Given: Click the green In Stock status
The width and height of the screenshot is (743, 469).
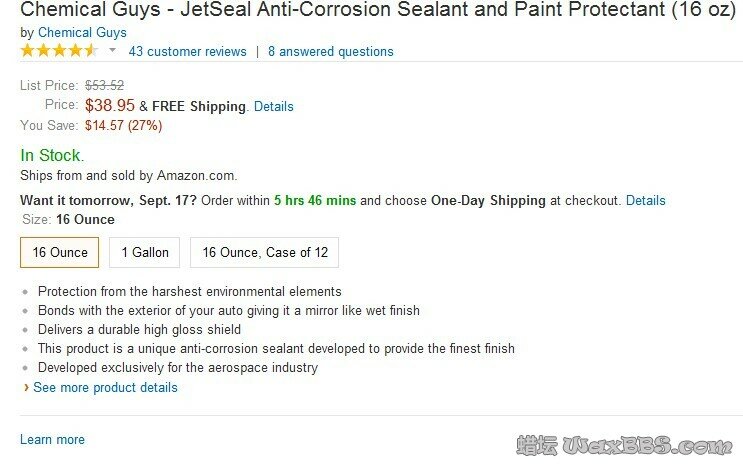Looking at the screenshot, I should [x=52, y=155].
